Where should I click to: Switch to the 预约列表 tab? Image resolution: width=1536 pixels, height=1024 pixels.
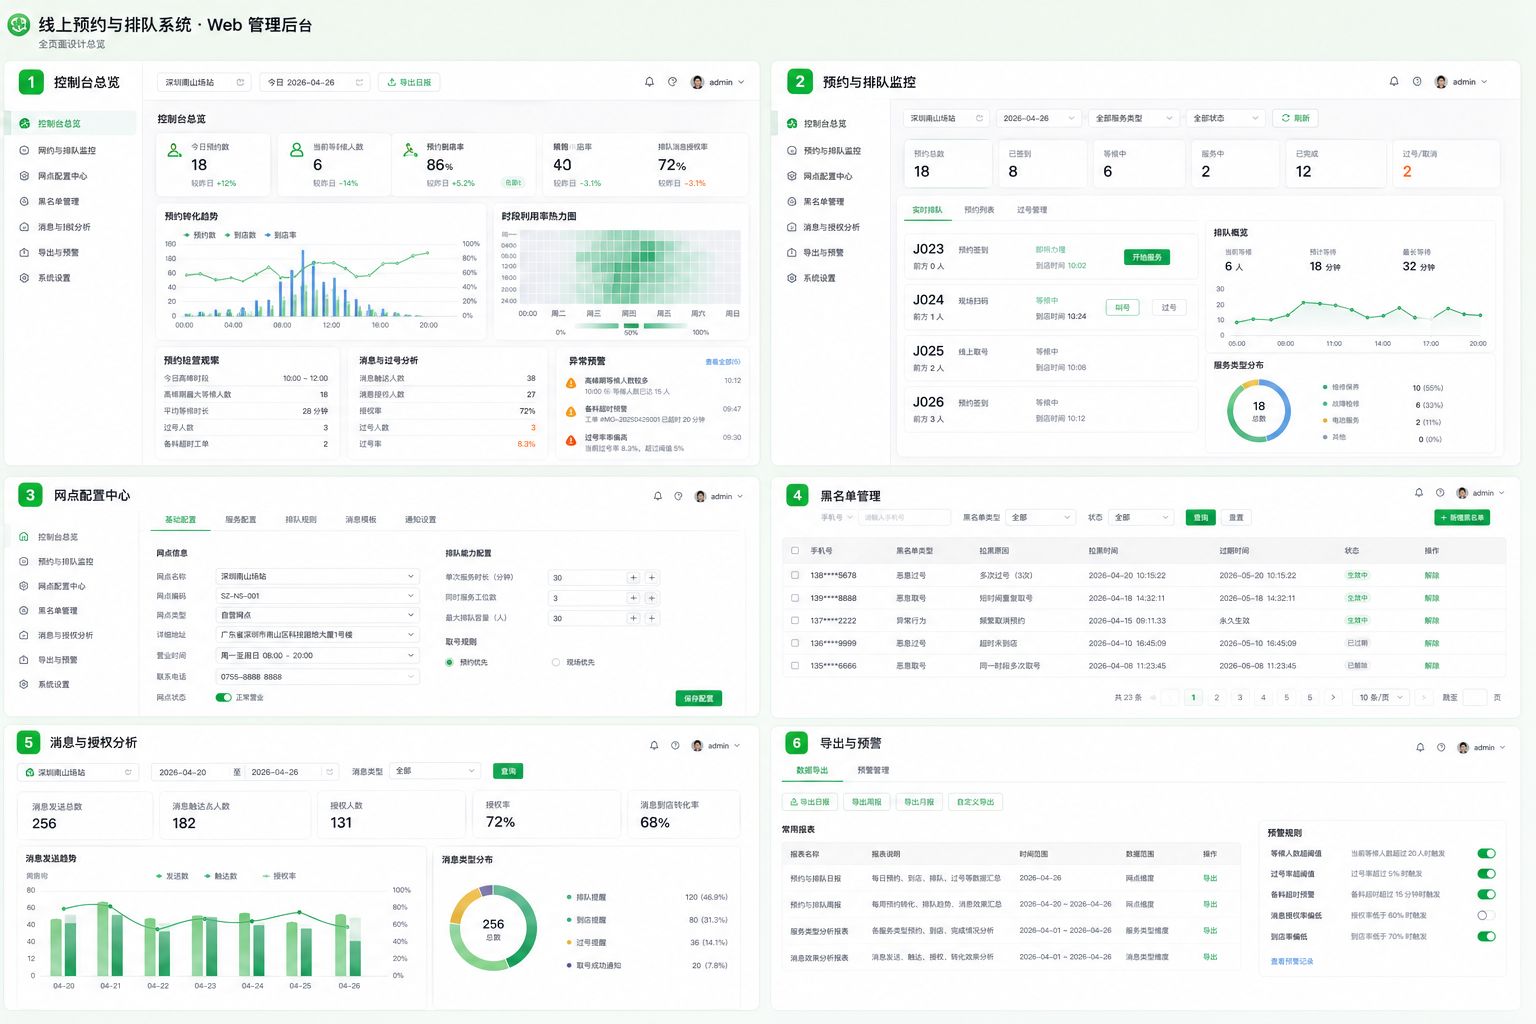pyautogui.click(x=979, y=210)
